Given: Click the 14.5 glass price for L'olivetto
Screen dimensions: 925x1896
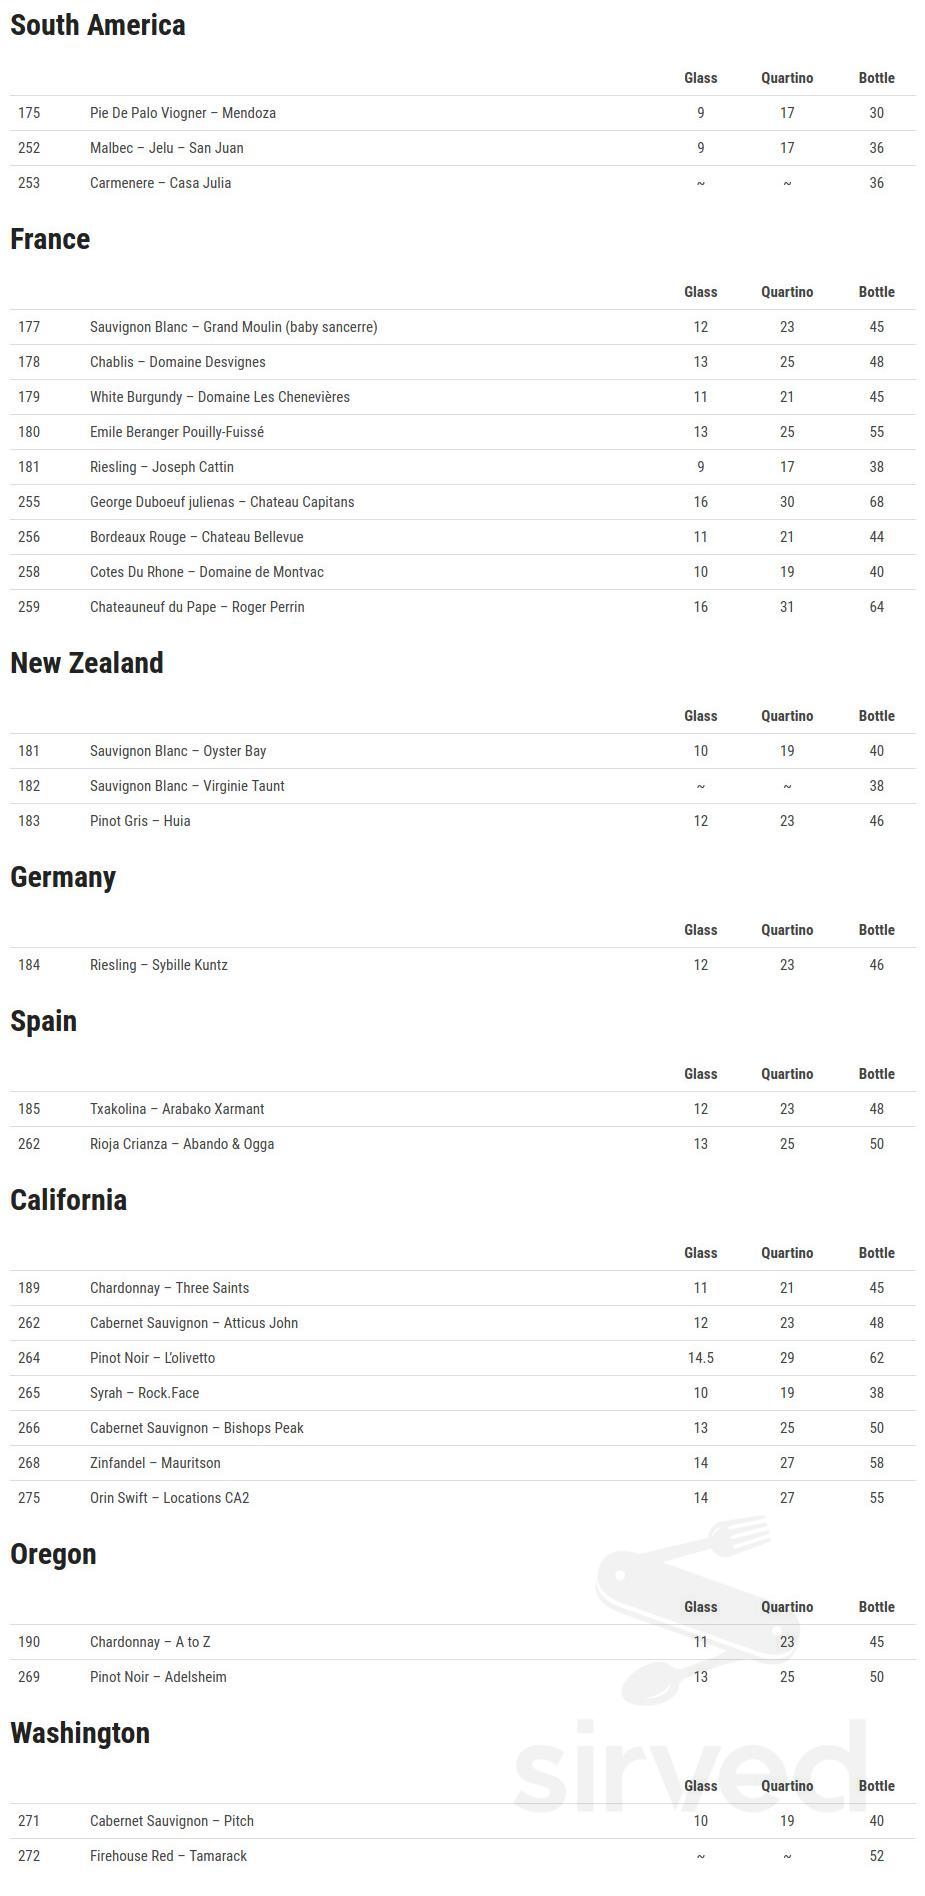Looking at the screenshot, I should [700, 1358].
